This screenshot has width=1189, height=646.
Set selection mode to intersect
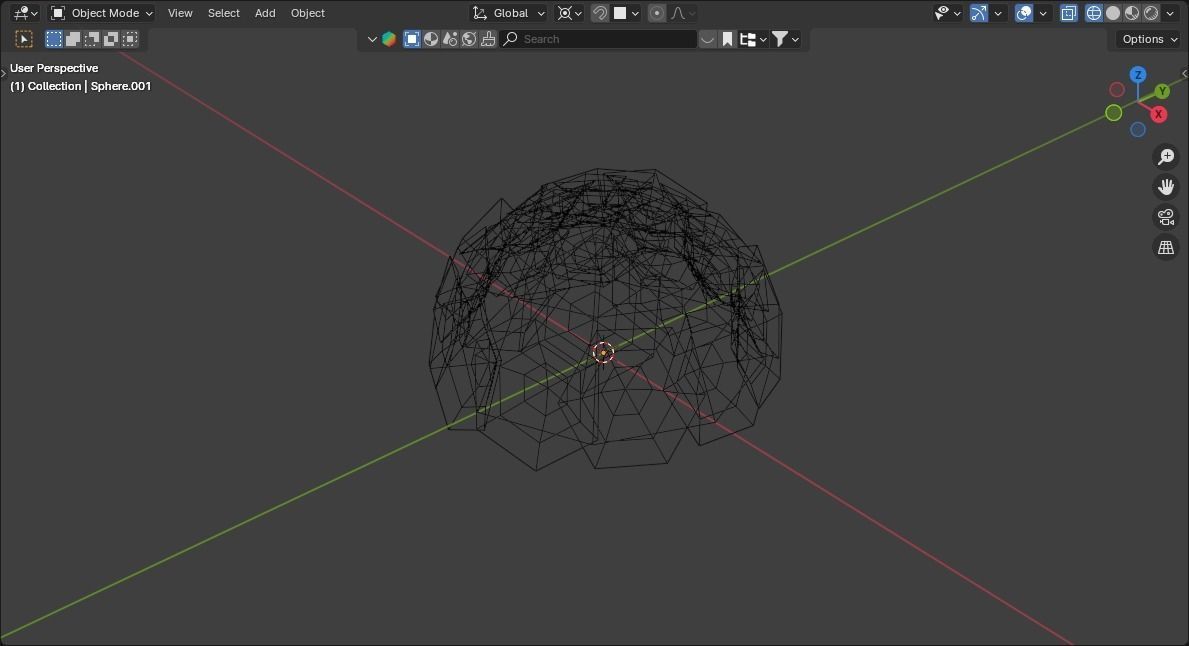[x=130, y=39]
